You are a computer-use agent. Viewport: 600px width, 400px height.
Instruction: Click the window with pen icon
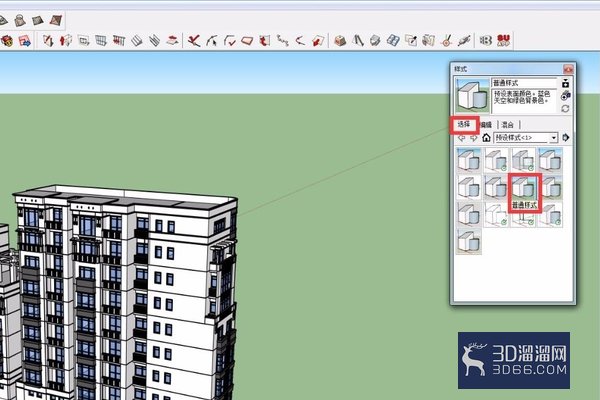pos(411,40)
